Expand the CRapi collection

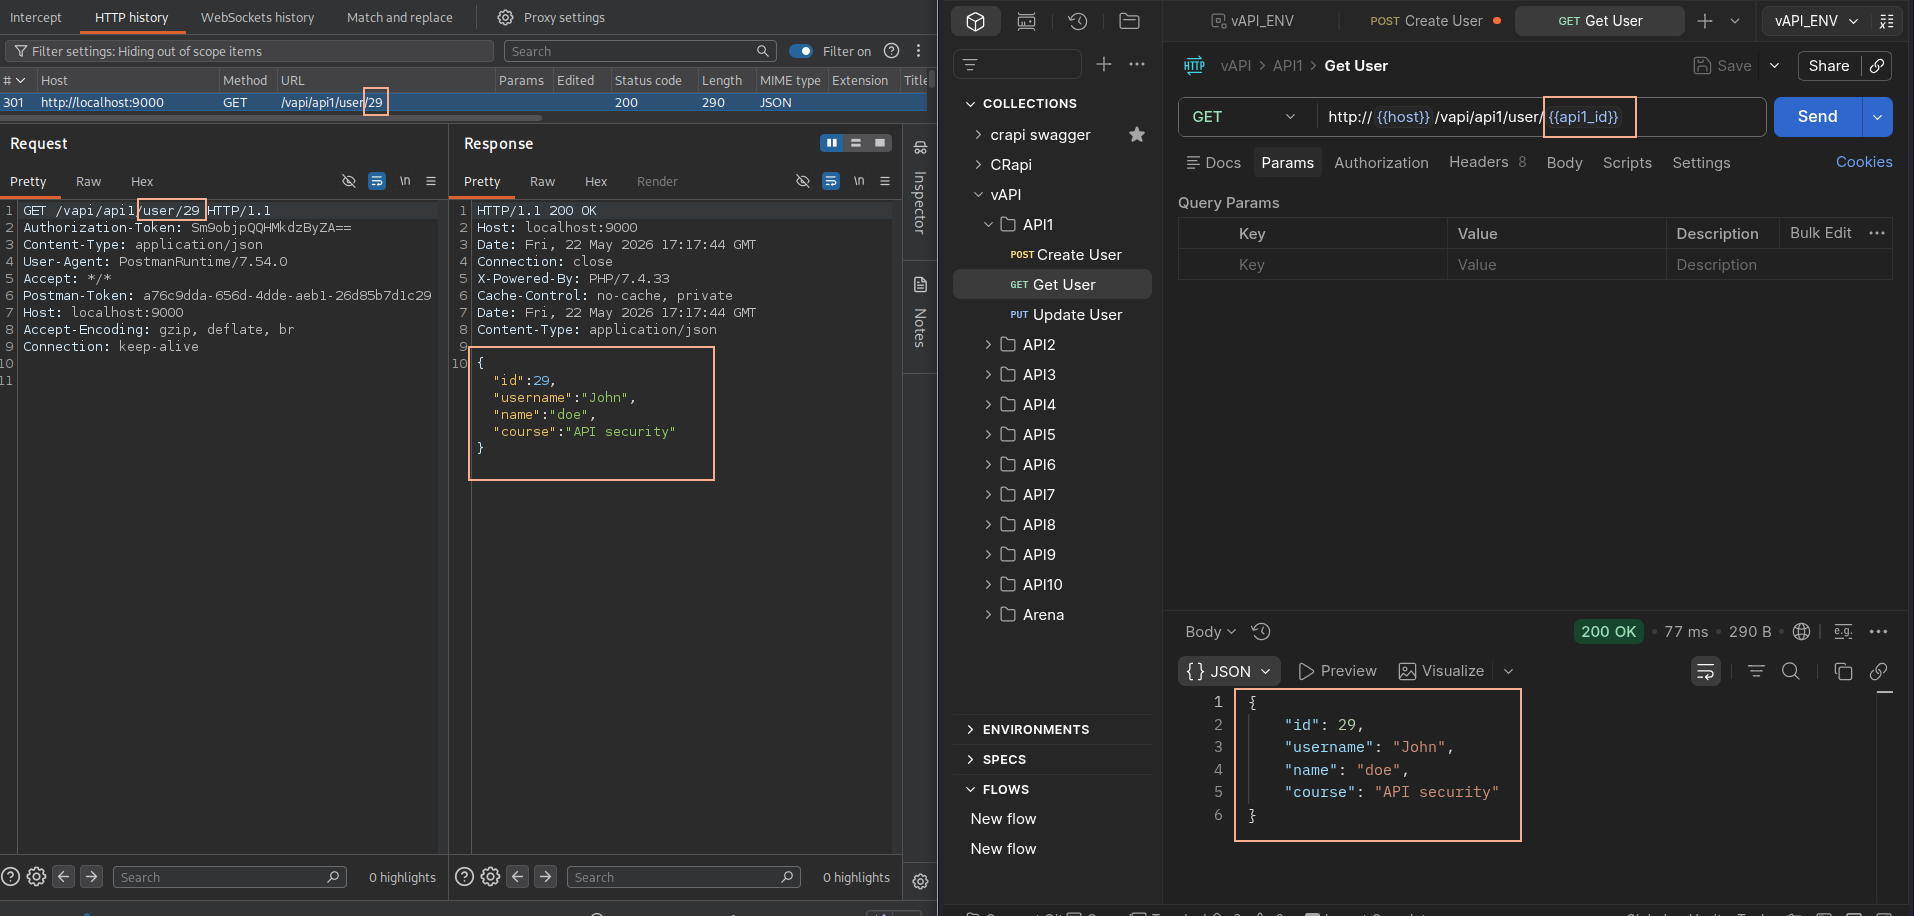pos(978,164)
